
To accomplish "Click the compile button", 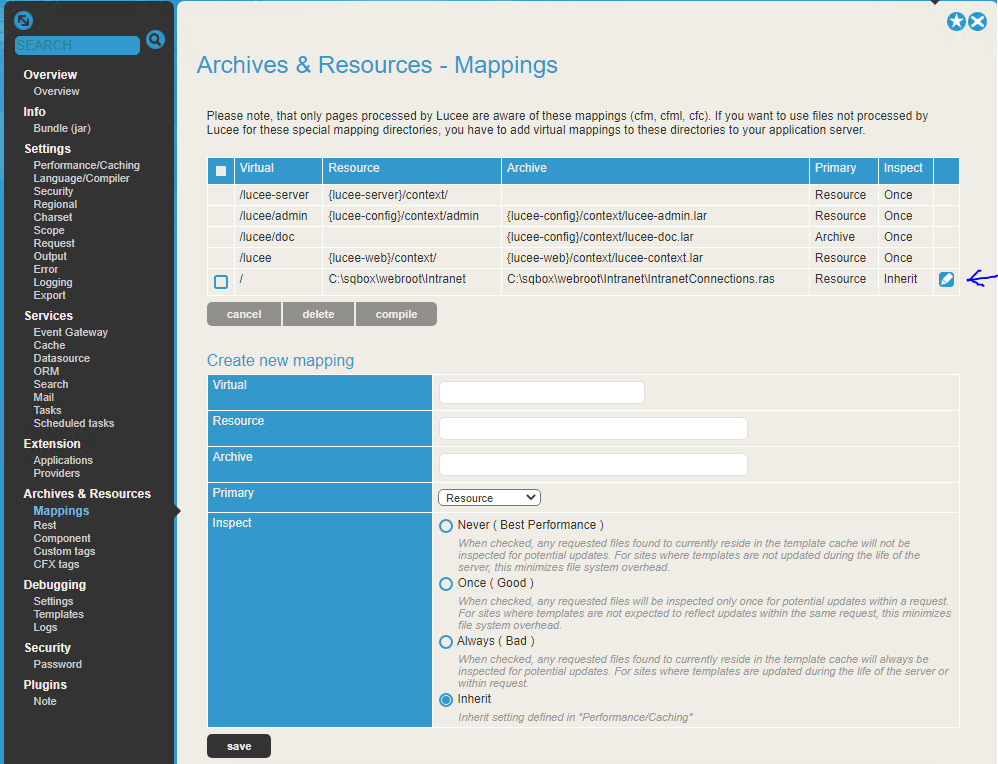I will (x=397, y=314).
